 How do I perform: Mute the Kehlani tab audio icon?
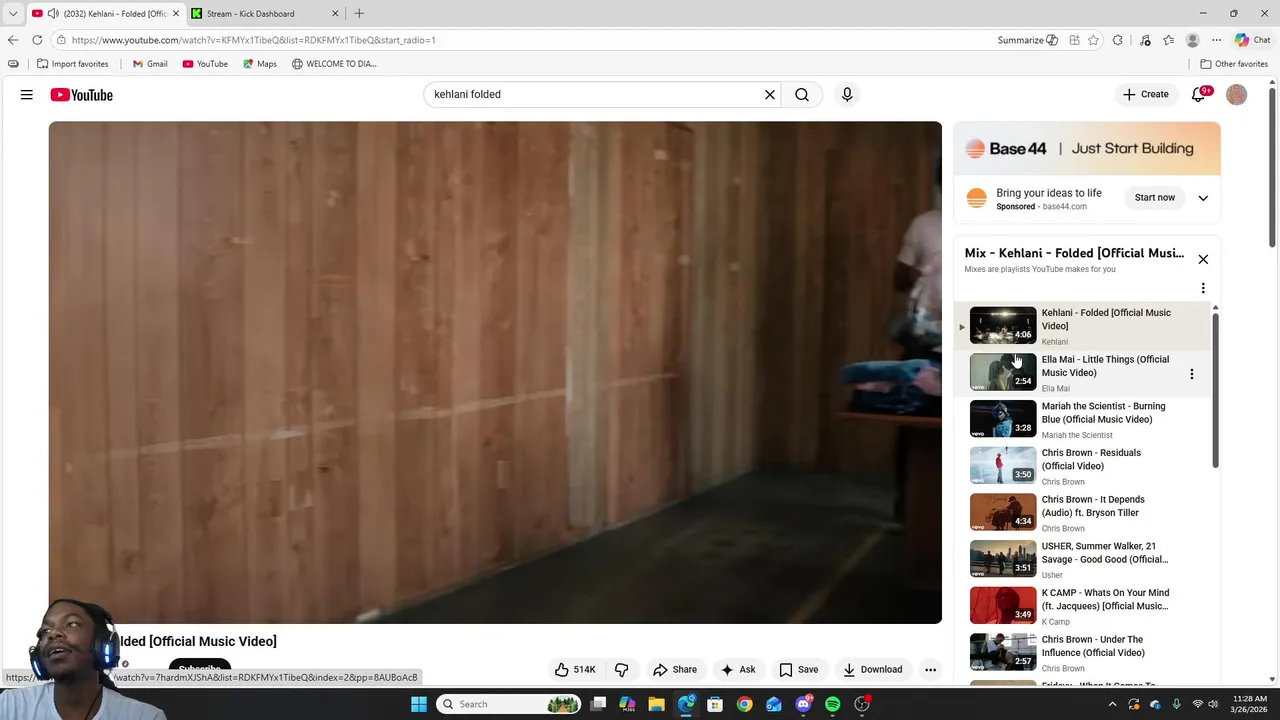53,14
